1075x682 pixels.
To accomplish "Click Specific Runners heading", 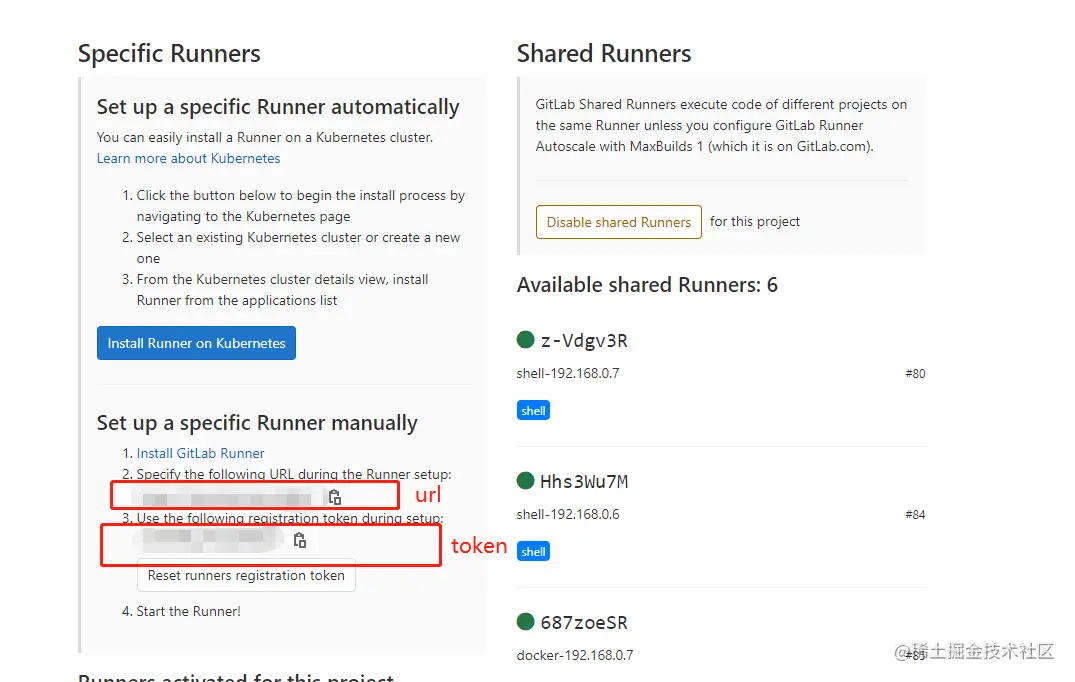I will coord(169,53).
